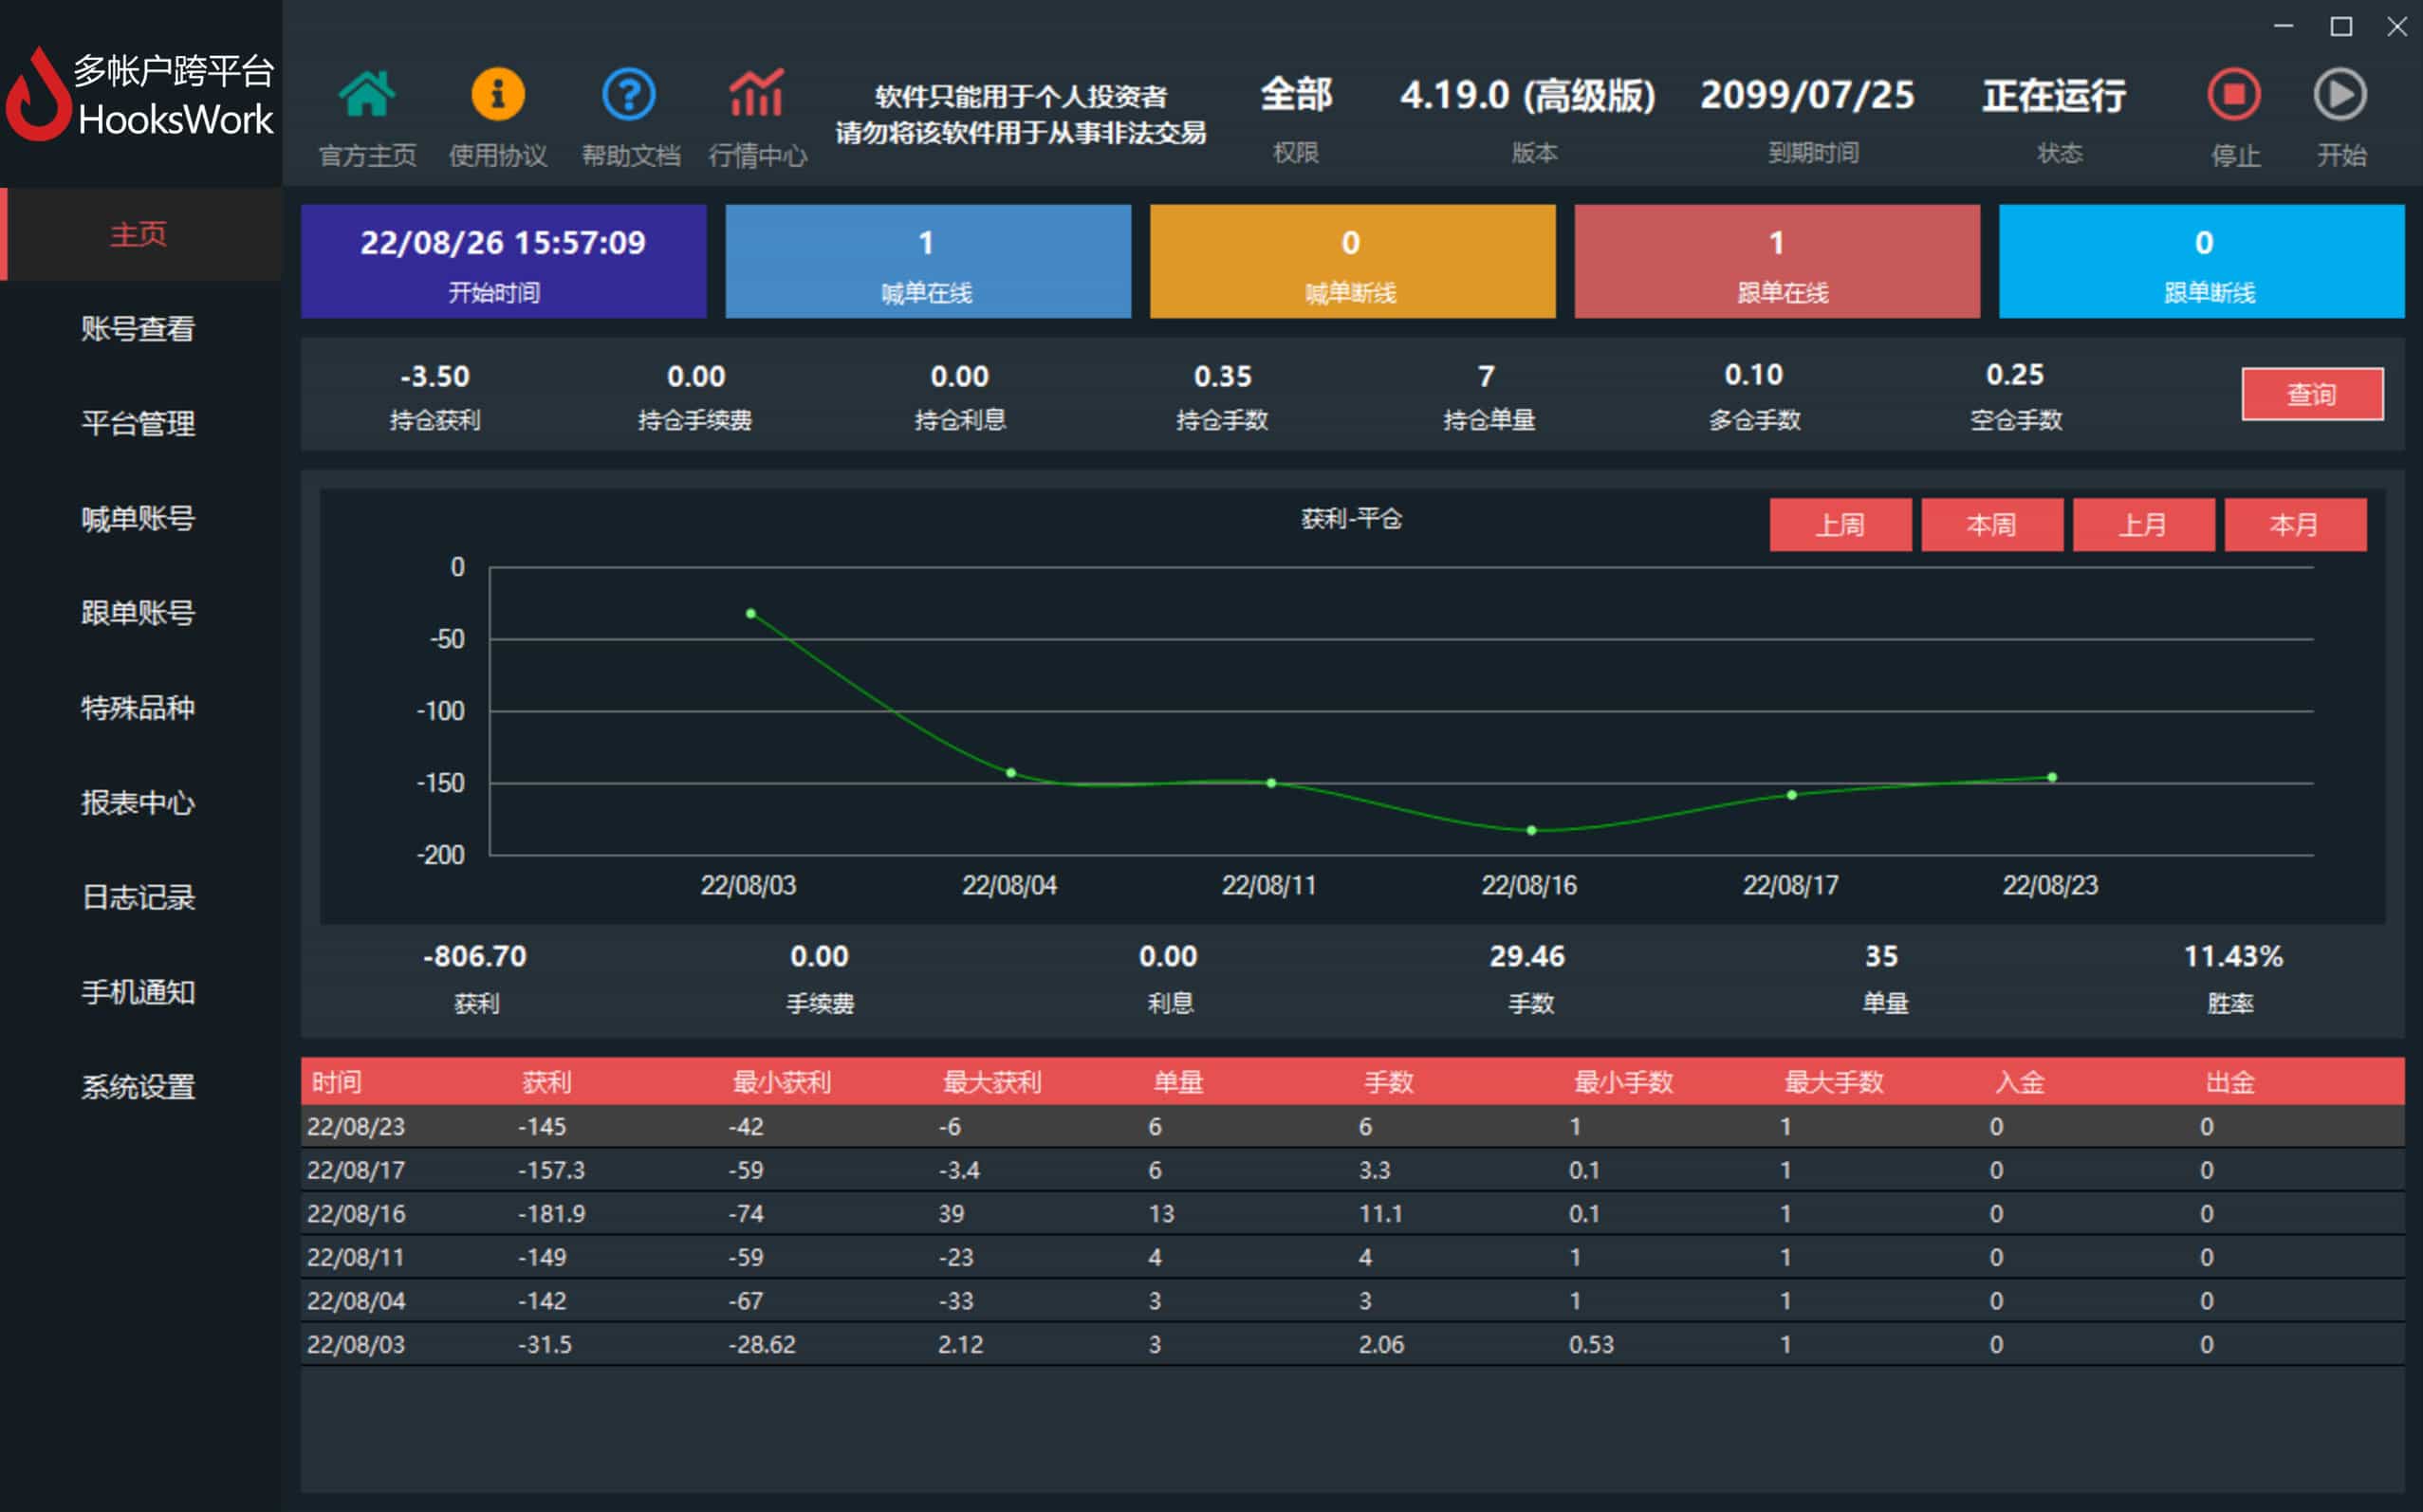
Task: Select the 22/08/03 table row
Action: 1352,1344
